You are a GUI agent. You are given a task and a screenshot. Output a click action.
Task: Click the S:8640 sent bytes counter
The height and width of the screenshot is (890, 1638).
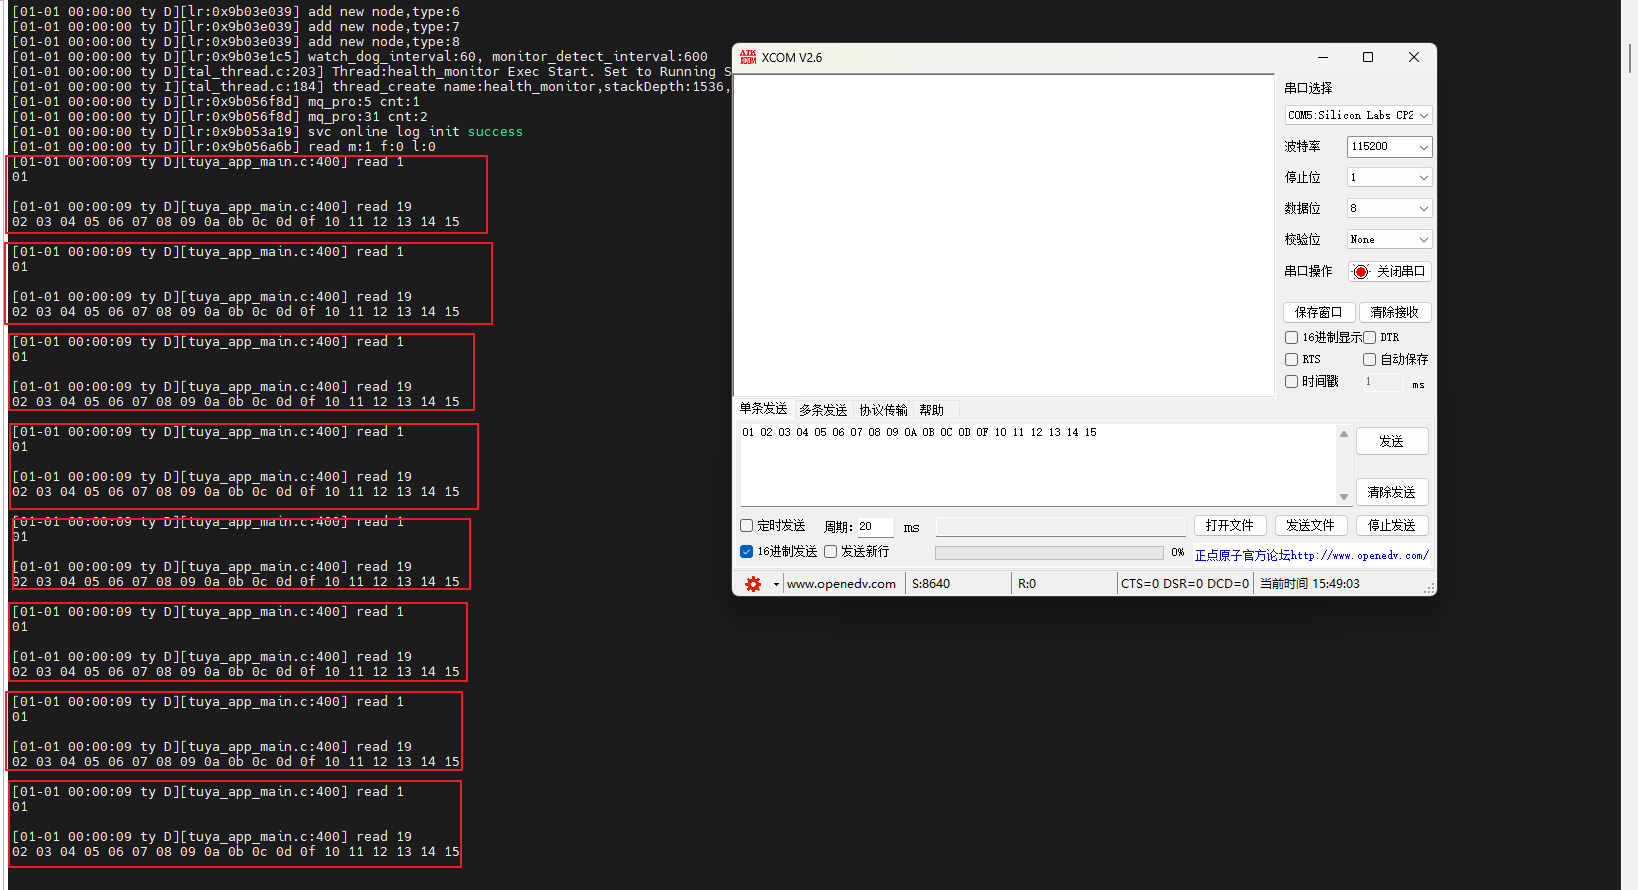click(x=931, y=584)
